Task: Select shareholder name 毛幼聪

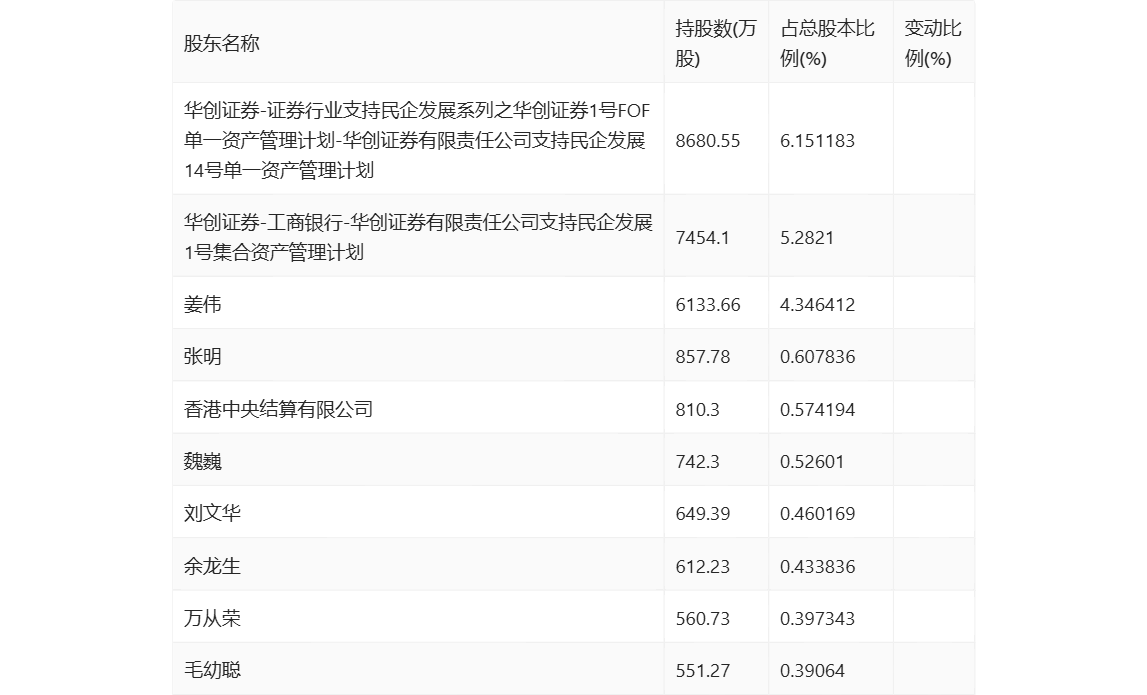Action: [212, 670]
